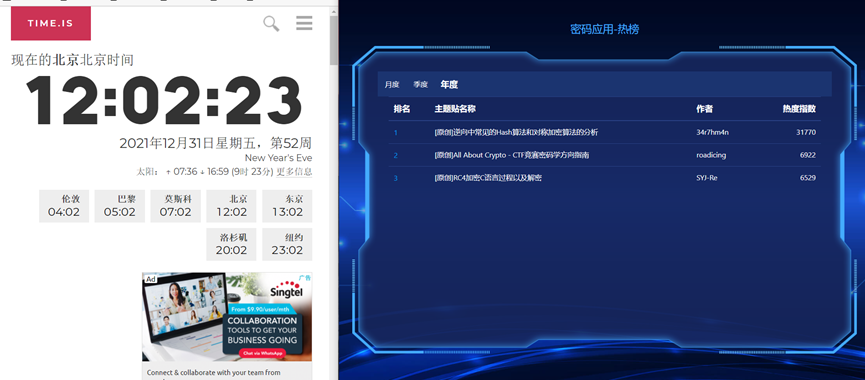Switch to the 季度 tab
Screen dimensions: 865x380
420,84
